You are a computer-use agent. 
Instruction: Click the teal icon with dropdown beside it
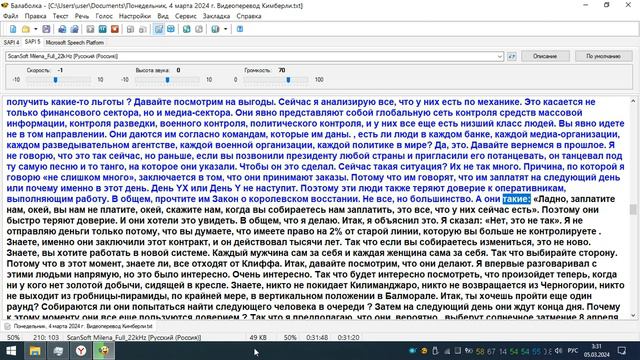coord(215,29)
